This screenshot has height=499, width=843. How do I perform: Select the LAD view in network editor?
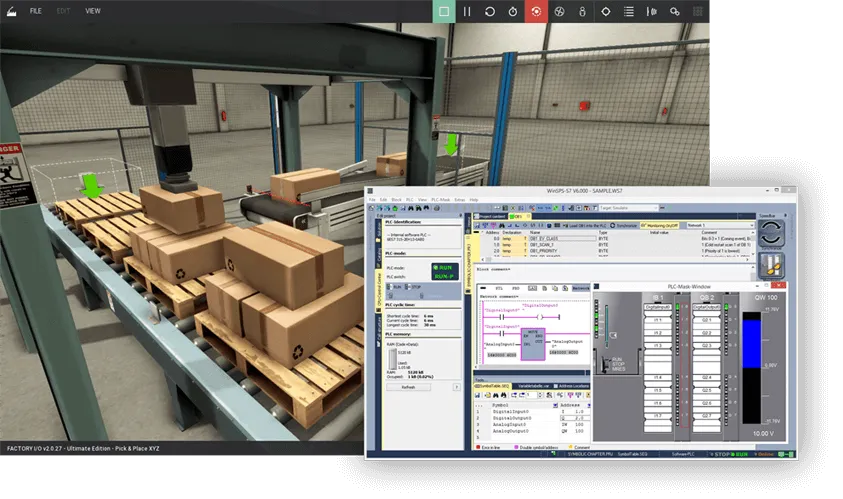(x=532, y=288)
